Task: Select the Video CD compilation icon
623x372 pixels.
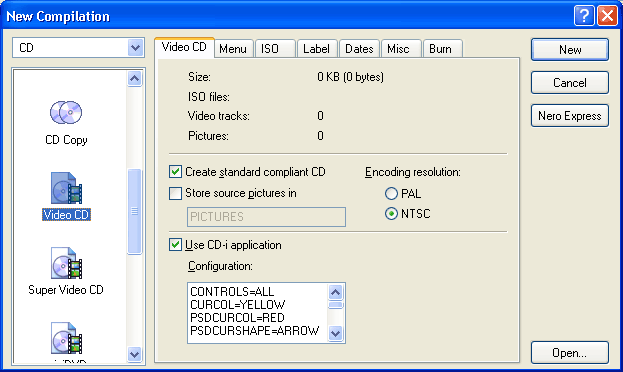Action: (x=66, y=188)
